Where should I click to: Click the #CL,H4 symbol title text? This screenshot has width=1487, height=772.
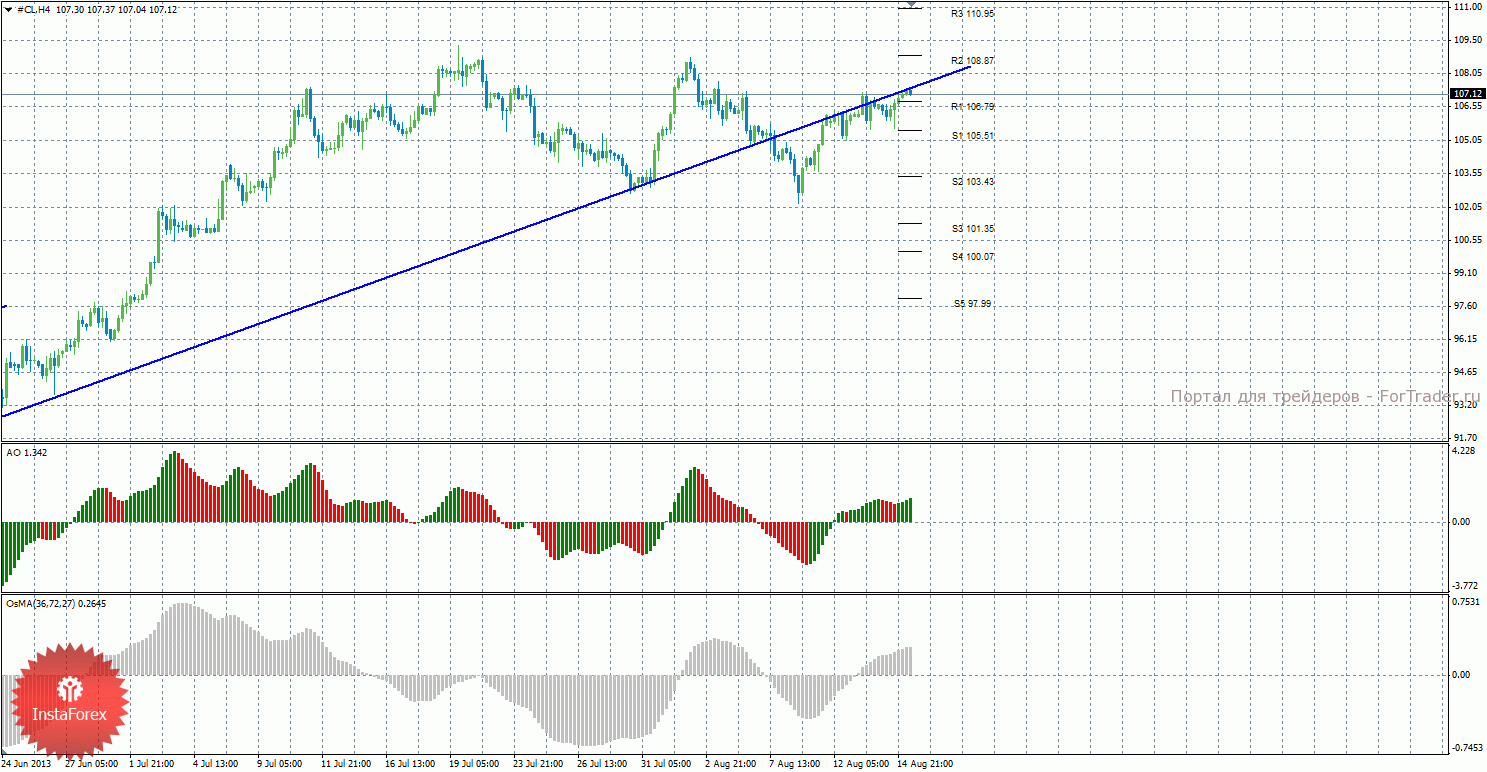[x=34, y=9]
